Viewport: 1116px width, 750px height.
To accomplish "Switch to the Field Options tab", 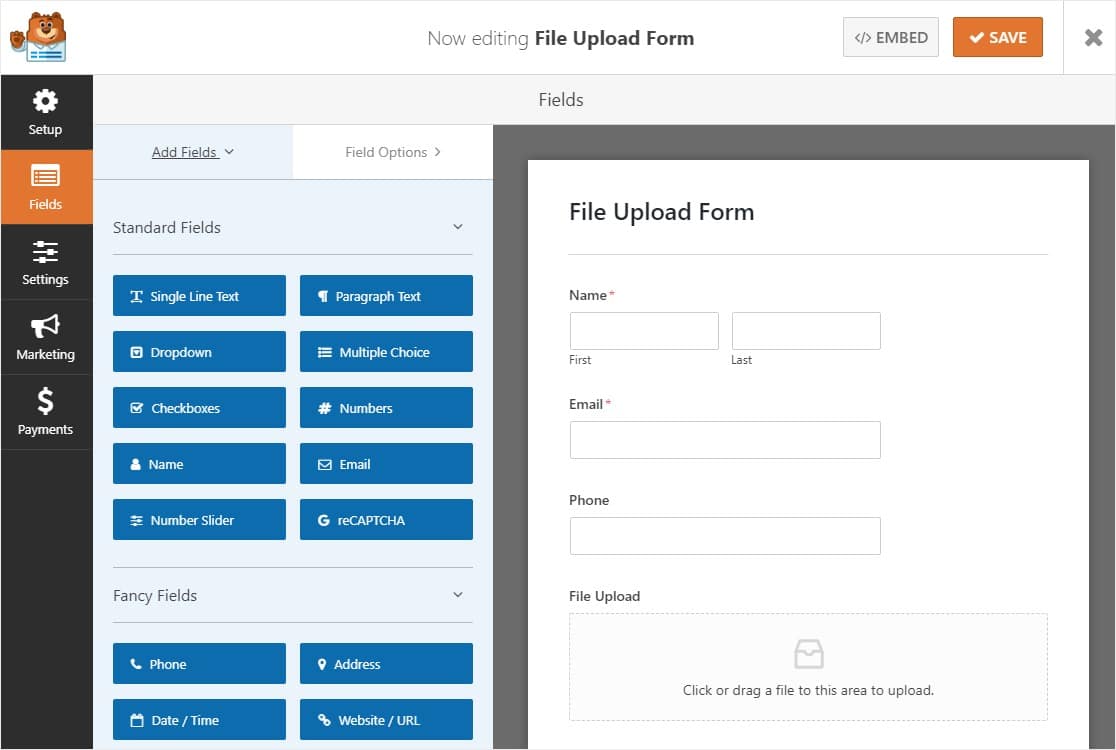I will tap(391, 151).
